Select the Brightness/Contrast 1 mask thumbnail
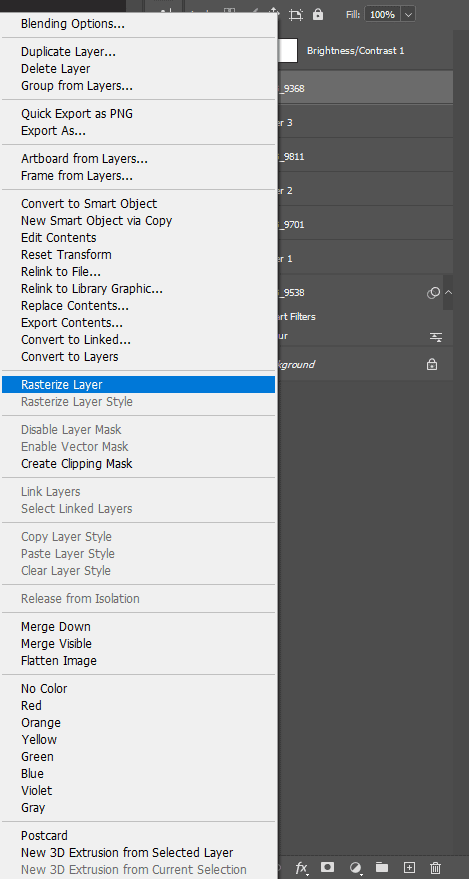The width and height of the screenshot is (469, 879). (287, 50)
